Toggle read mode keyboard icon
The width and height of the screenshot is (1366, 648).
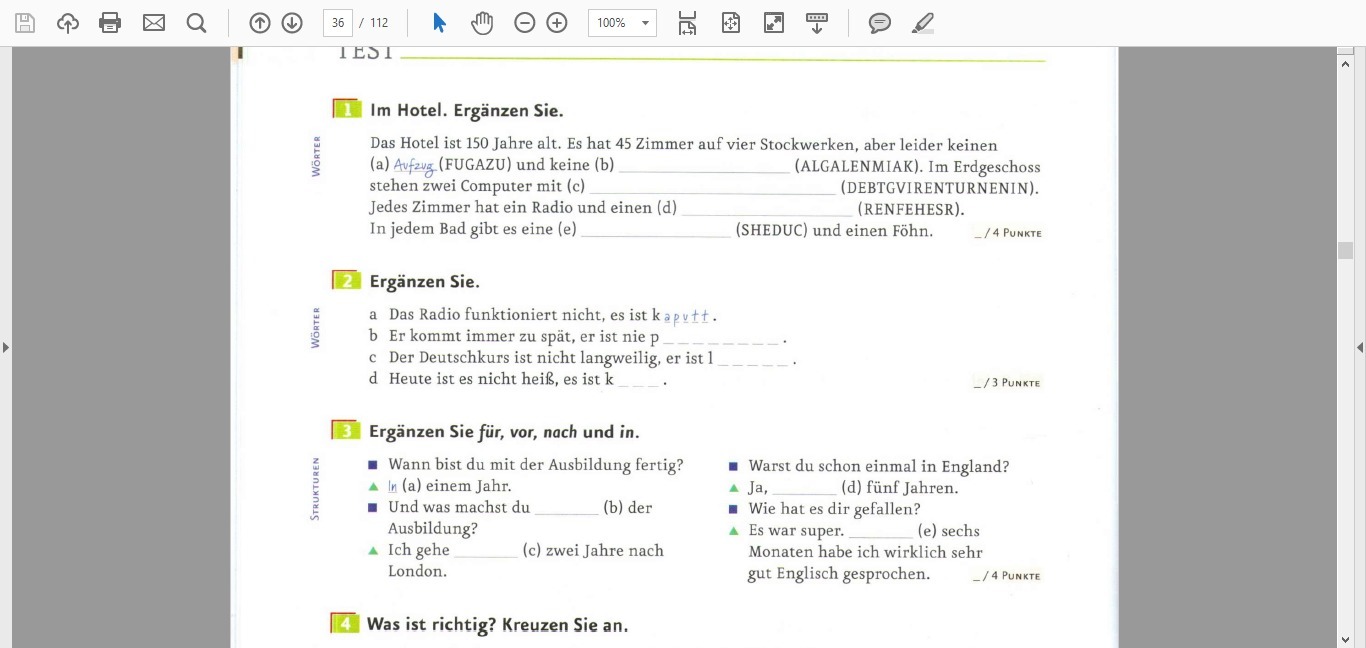pyautogui.click(x=817, y=23)
